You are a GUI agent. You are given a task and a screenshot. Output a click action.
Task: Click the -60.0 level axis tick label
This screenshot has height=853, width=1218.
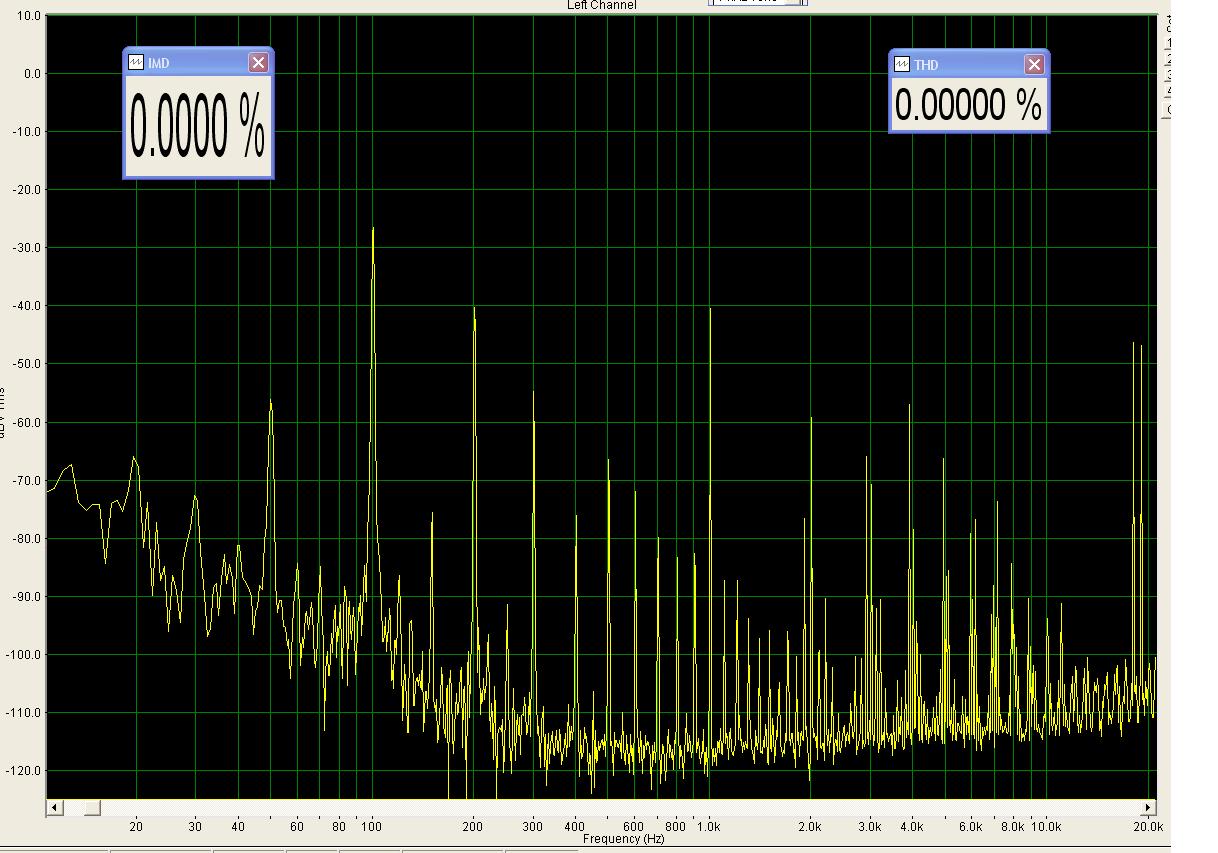(27, 422)
